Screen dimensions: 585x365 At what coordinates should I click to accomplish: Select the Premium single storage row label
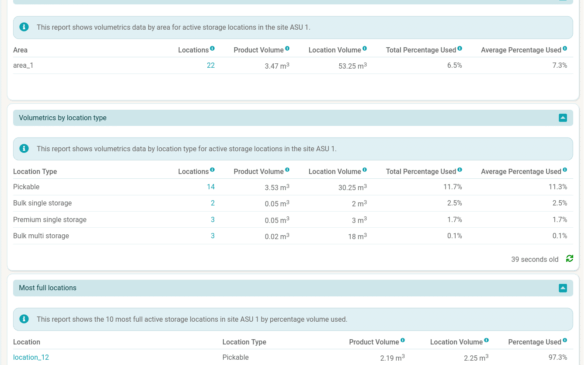[x=50, y=219]
